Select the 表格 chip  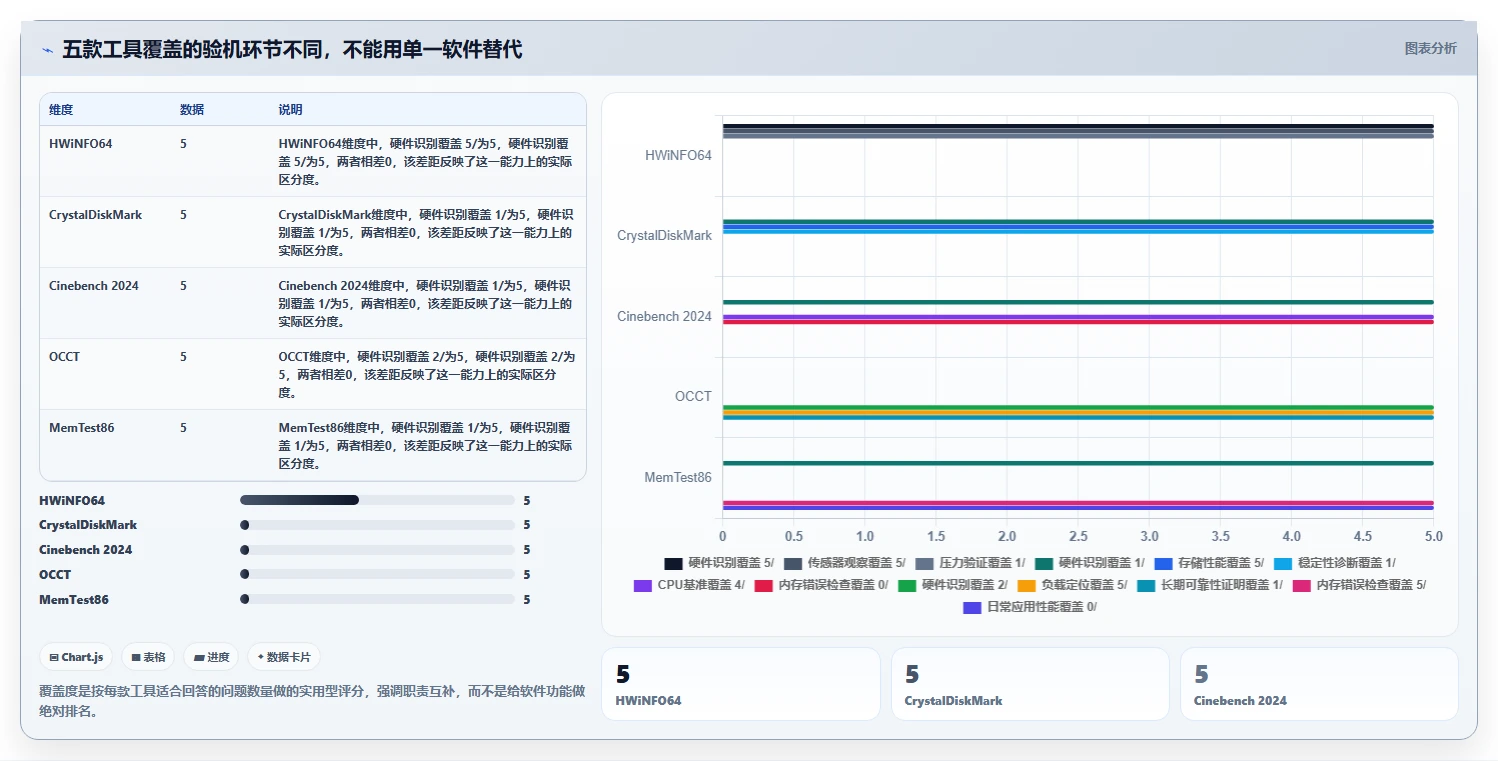[148, 657]
